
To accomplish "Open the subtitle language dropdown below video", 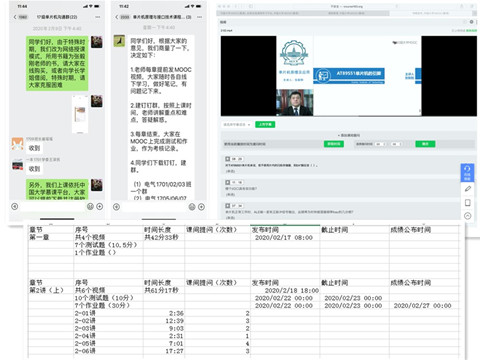I will click(x=237, y=125).
